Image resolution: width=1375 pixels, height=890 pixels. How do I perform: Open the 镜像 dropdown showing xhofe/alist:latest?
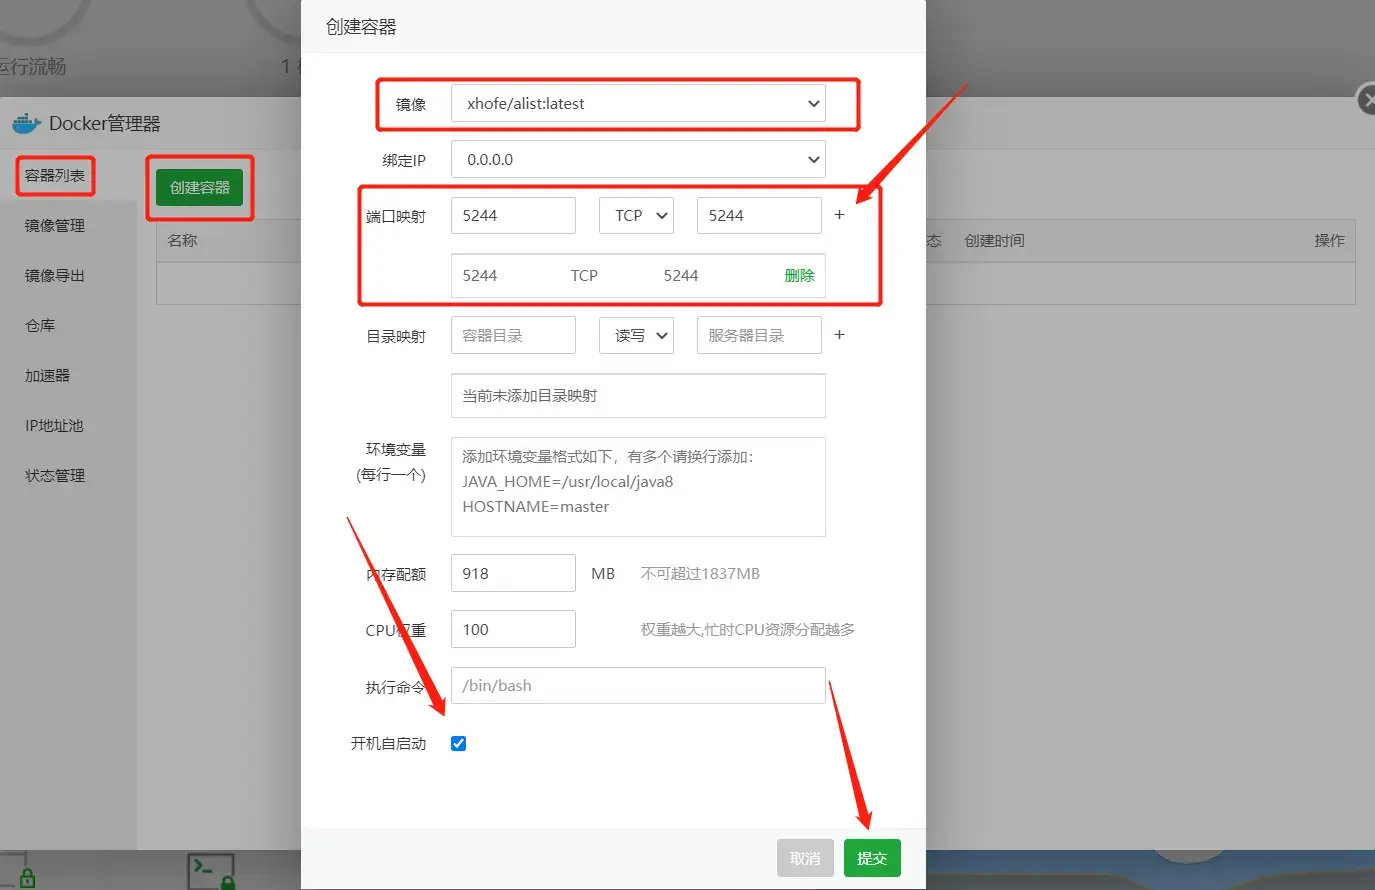click(x=638, y=103)
